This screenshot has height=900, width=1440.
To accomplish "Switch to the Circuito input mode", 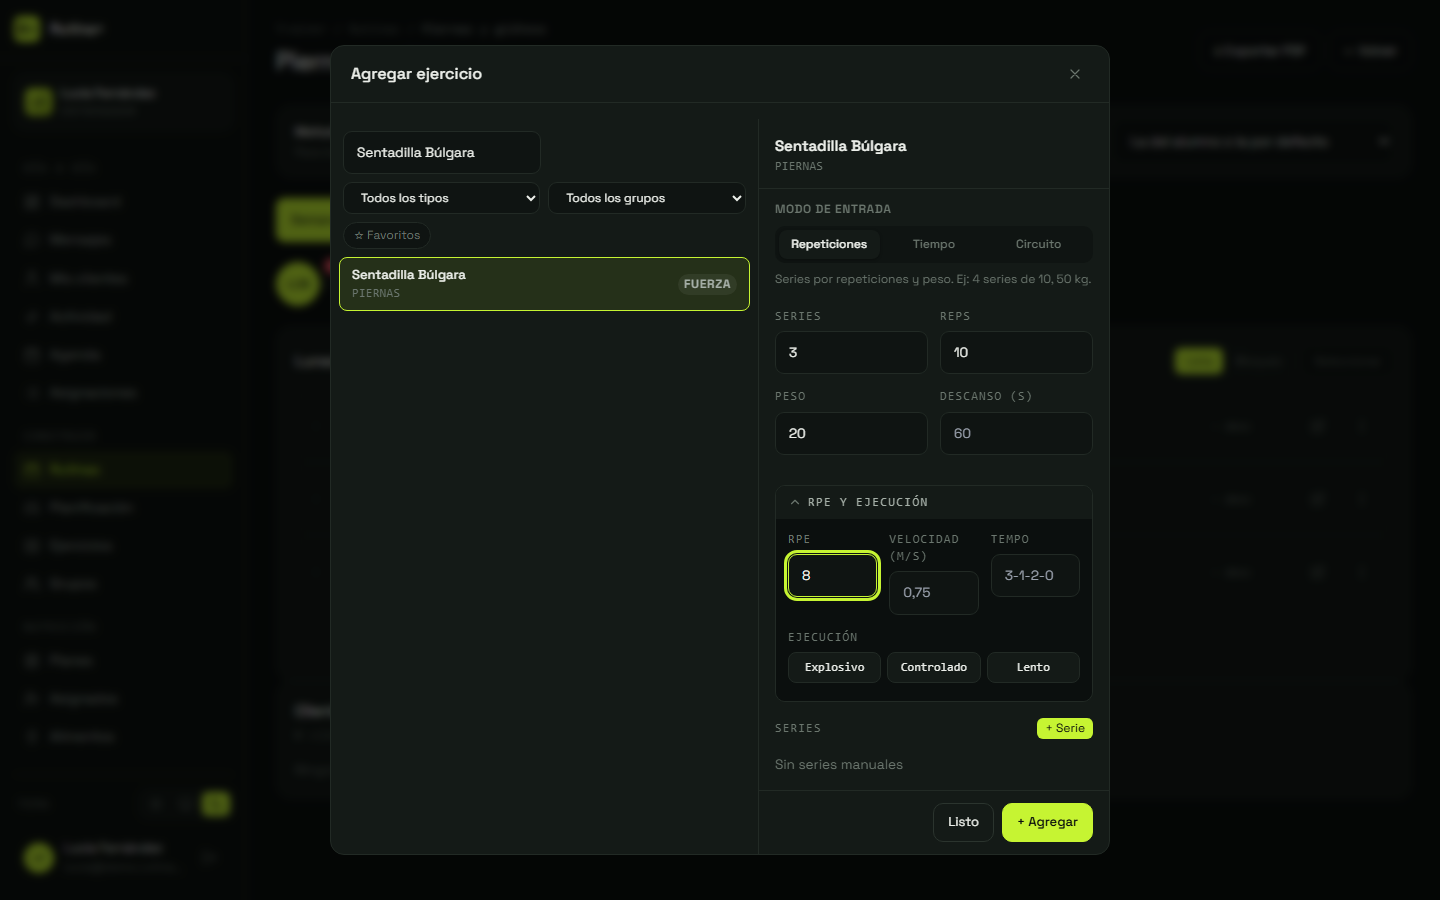I will (x=1038, y=244).
